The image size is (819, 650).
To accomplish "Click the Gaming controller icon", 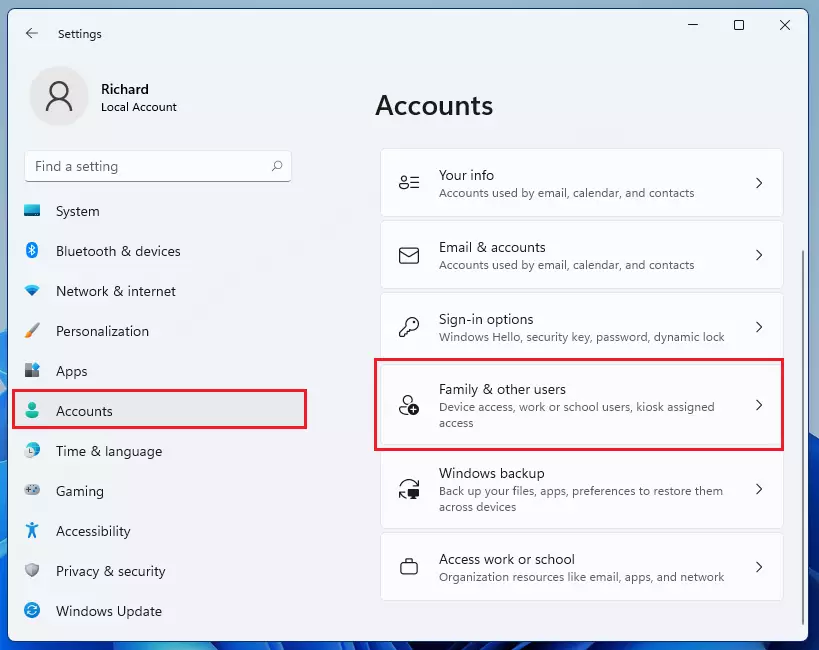I will pyautogui.click(x=32, y=490).
